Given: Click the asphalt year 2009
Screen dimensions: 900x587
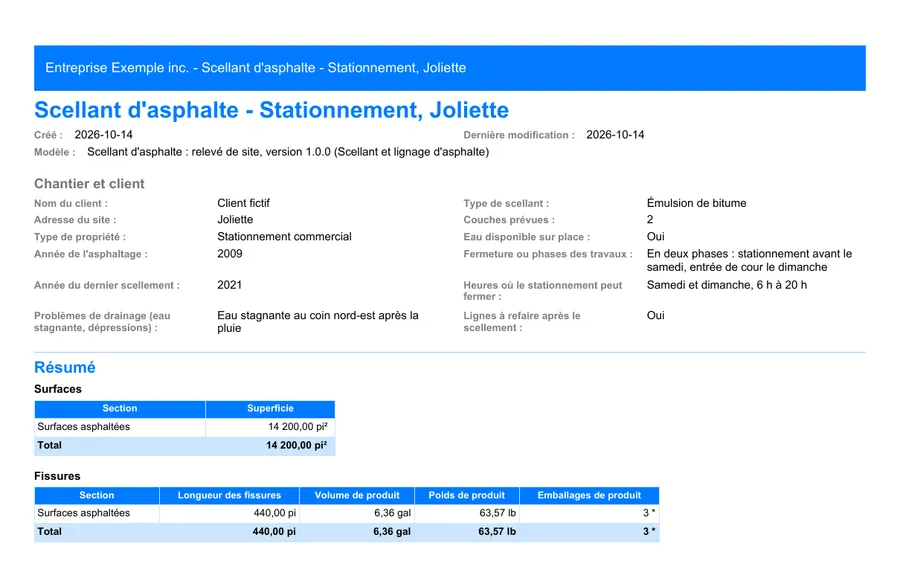Looking at the screenshot, I should pyautogui.click(x=230, y=254).
